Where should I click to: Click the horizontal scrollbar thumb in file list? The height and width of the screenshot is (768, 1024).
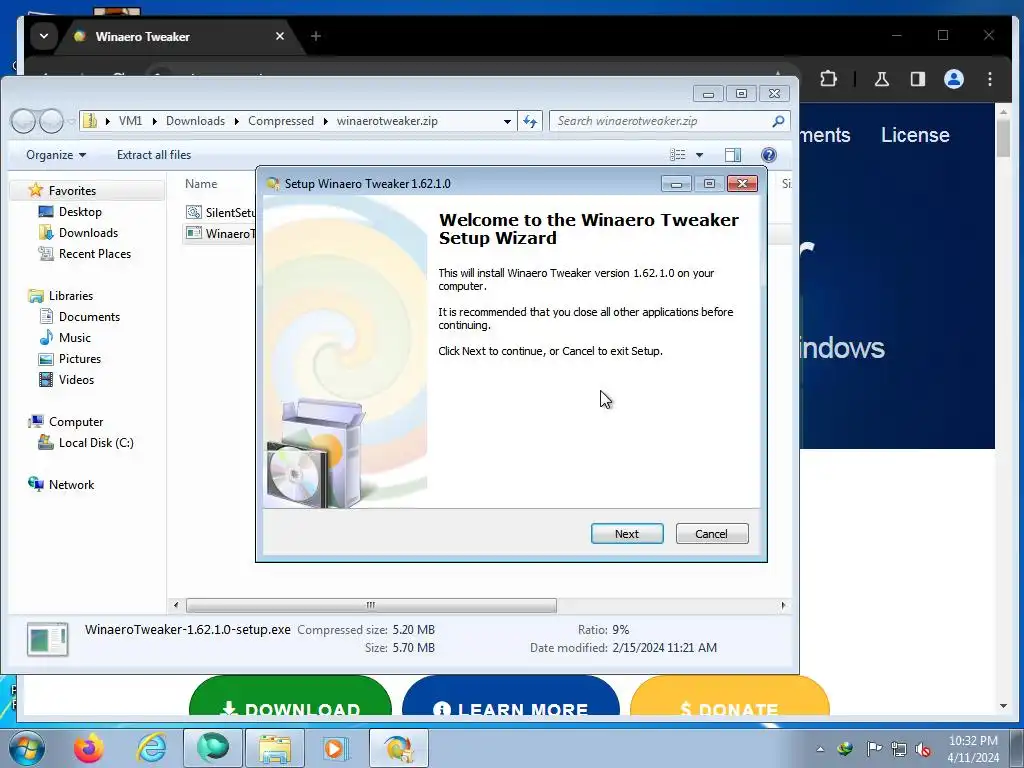tap(371, 605)
